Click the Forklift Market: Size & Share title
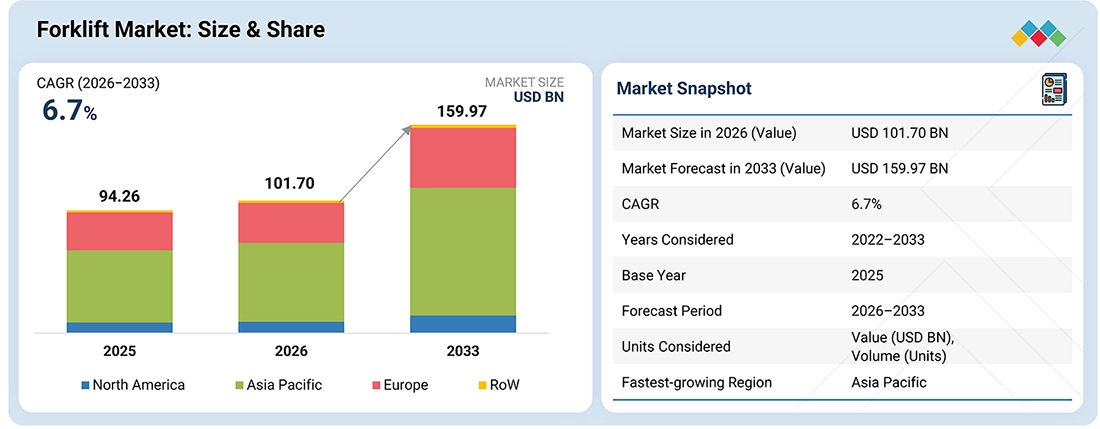Viewport: 1100px width, 429px height. point(179,30)
